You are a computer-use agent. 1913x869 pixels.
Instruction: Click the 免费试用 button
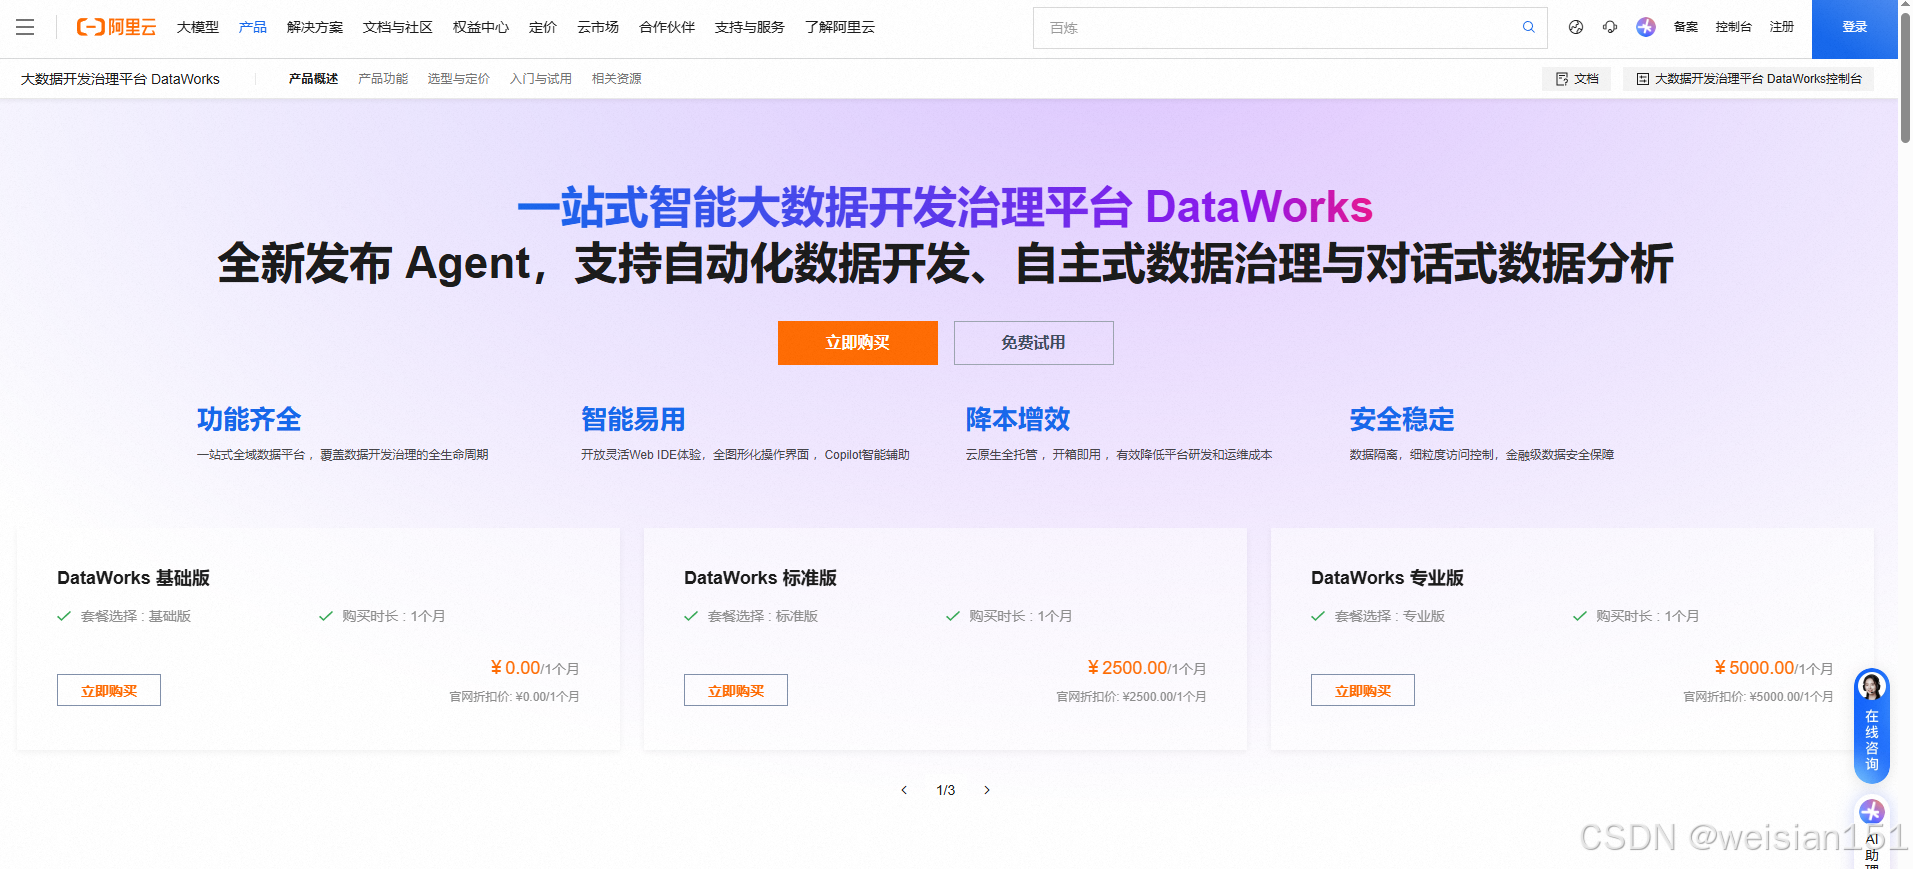pyautogui.click(x=1034, y=343)
